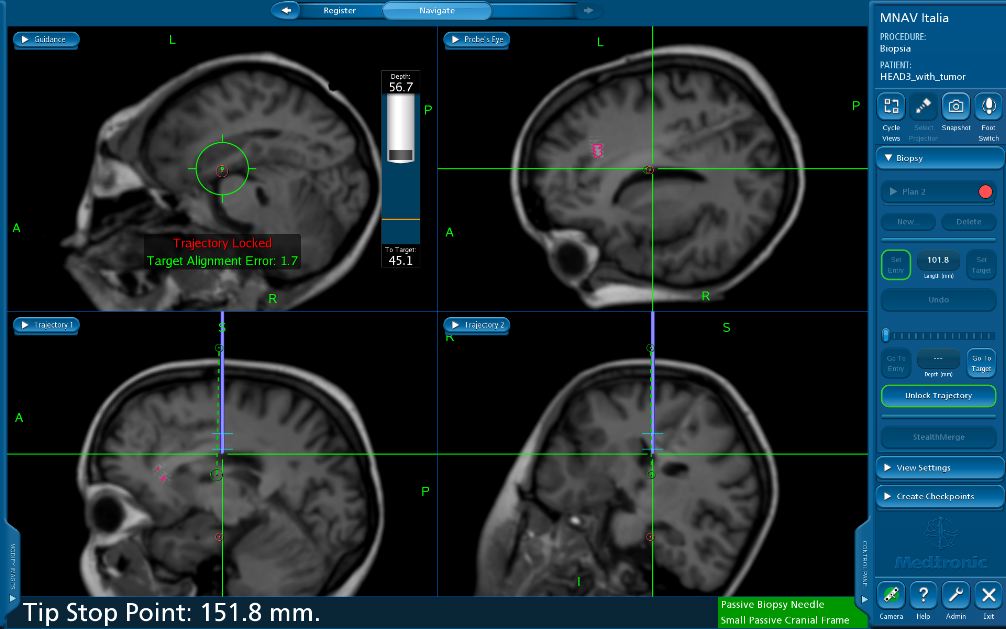Click the Delete plan button
The image size is (1006, 629).
click(968, 221)
